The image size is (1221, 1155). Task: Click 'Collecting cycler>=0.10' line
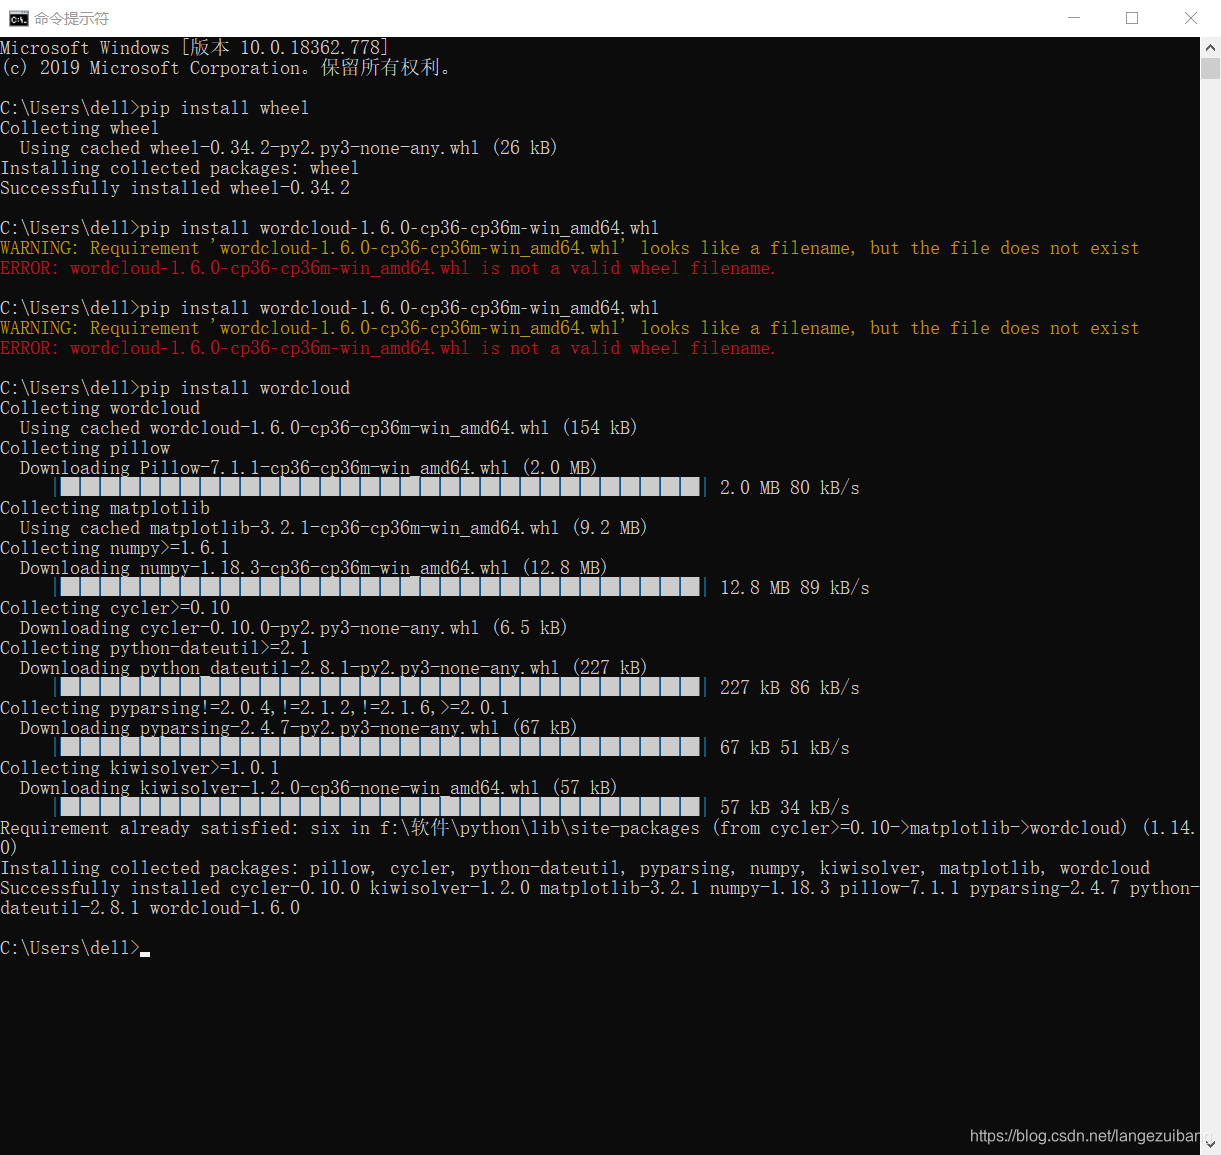(115, 608)
